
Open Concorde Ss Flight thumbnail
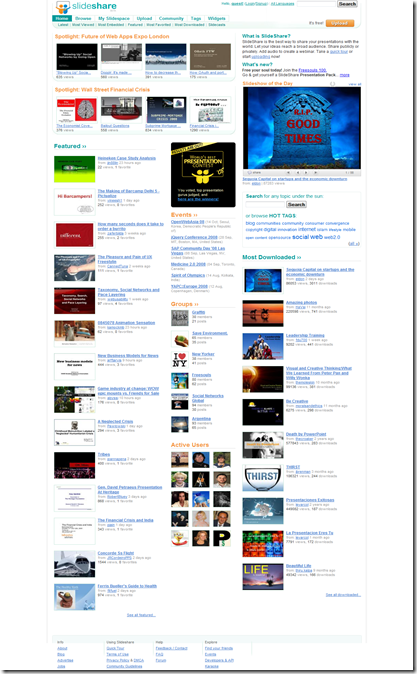[74, 564]
